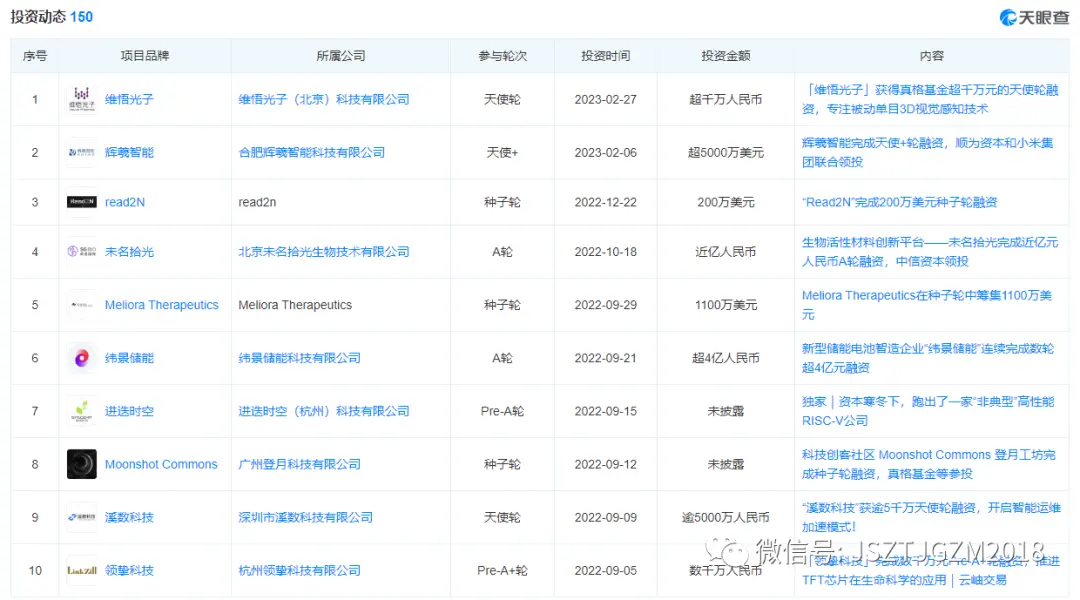Click the date 2022-12-22
Viewport: 1080px width, 600px height.
tap(605, 202)
